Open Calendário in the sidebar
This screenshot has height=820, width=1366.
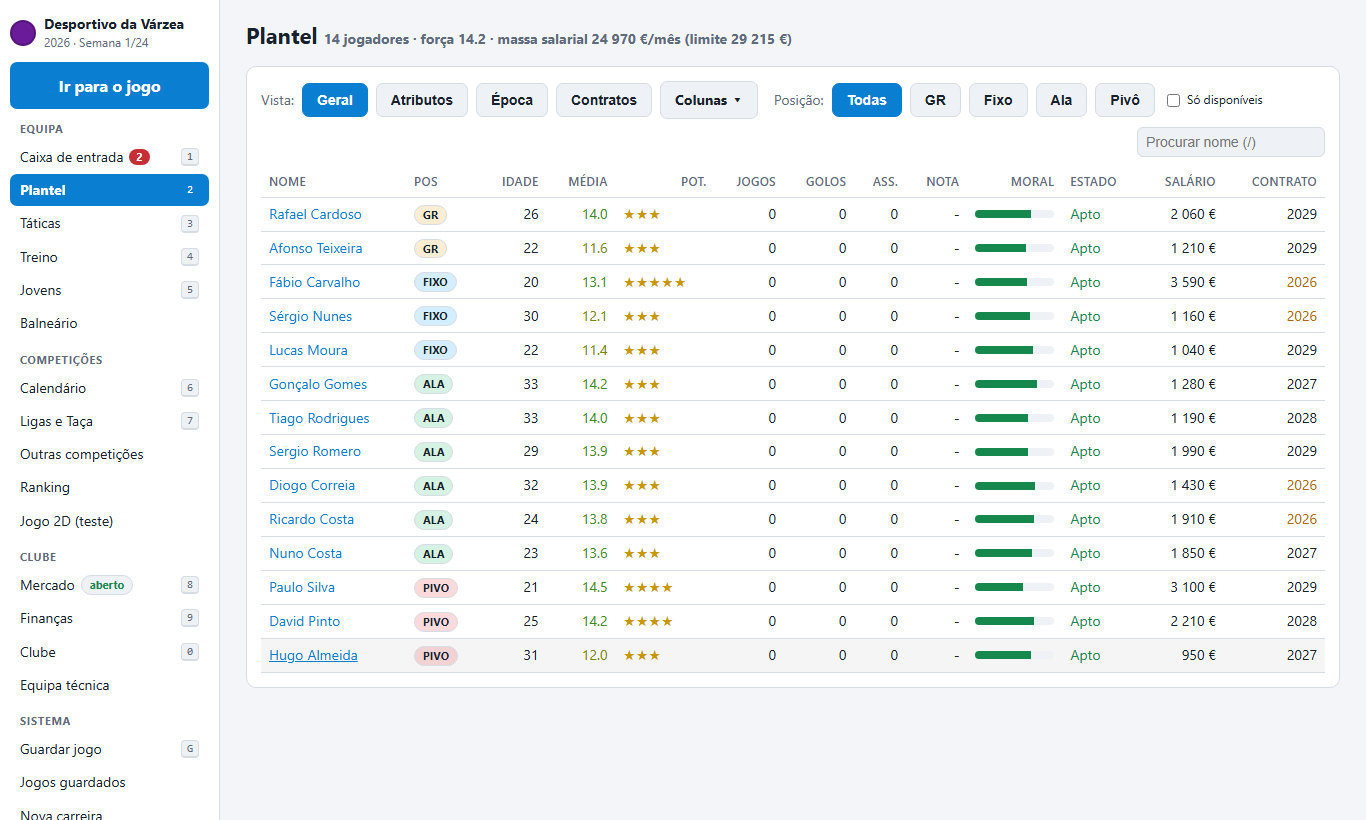[x=109, y=388]
